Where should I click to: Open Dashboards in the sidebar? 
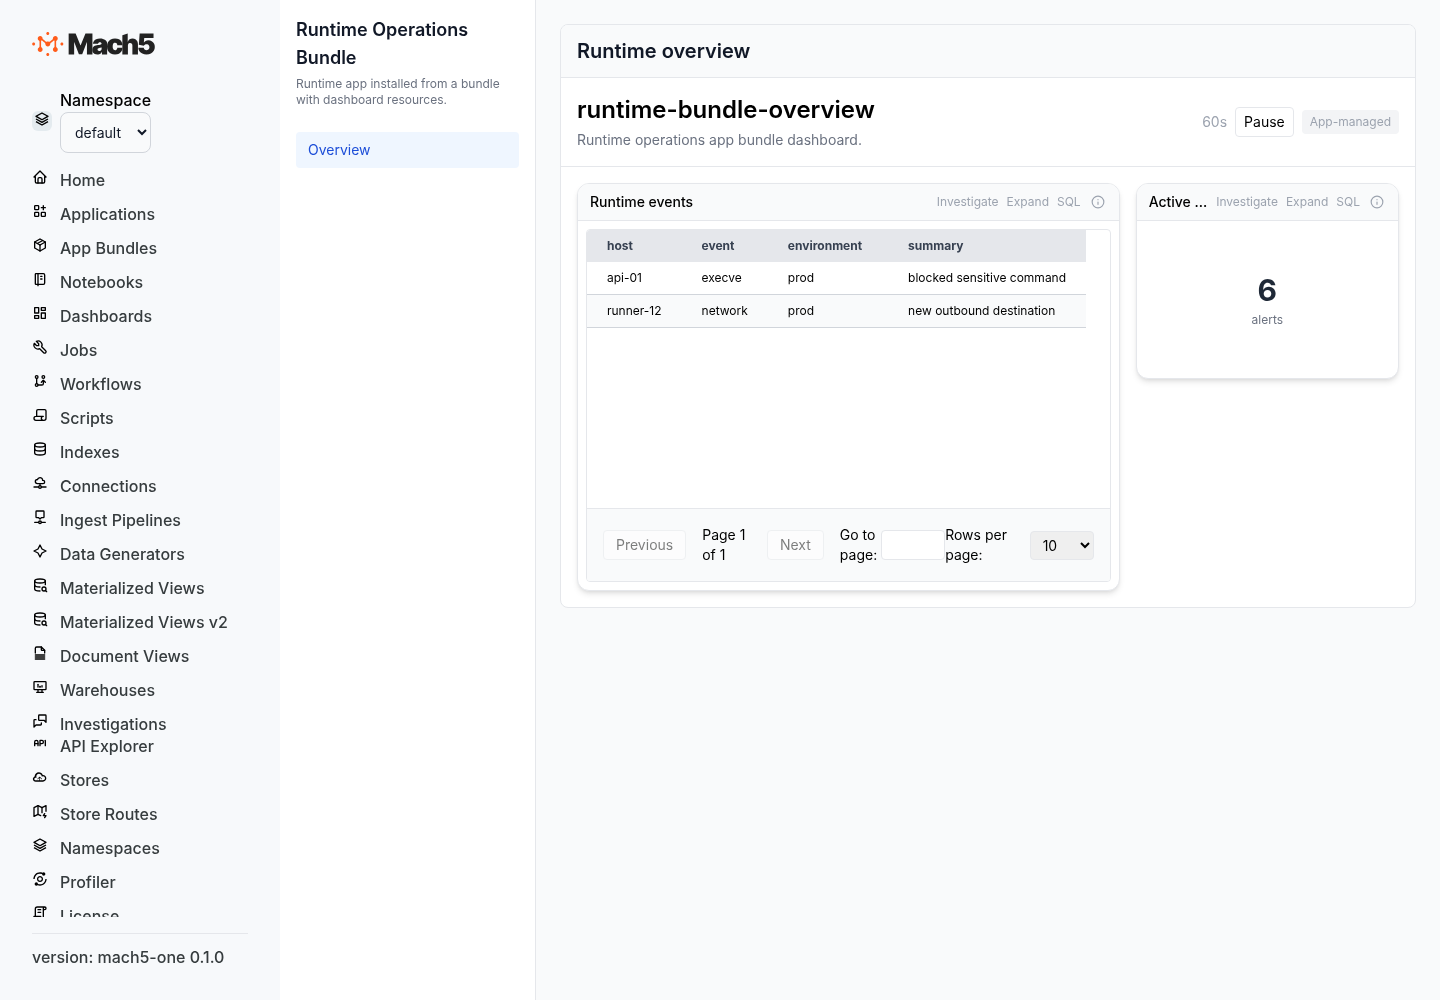(106, 316)
